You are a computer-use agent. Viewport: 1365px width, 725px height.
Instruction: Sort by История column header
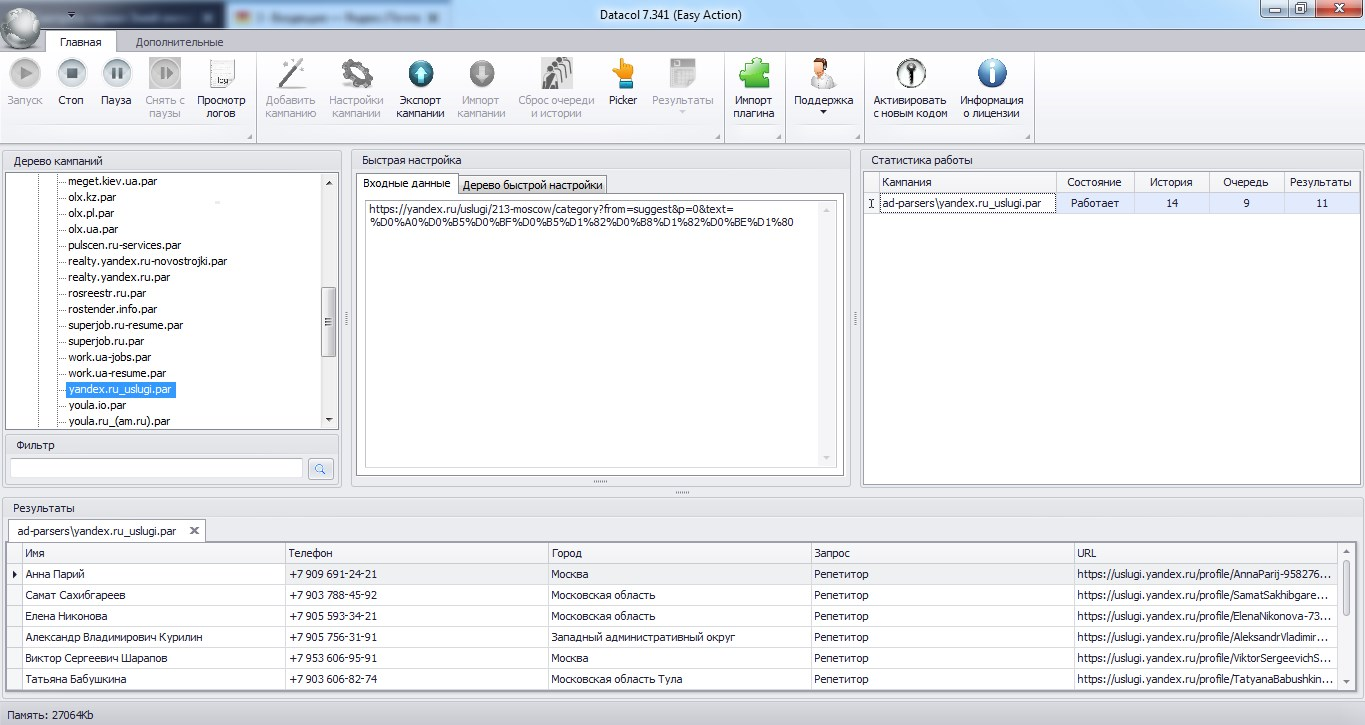click(1171, 182)
